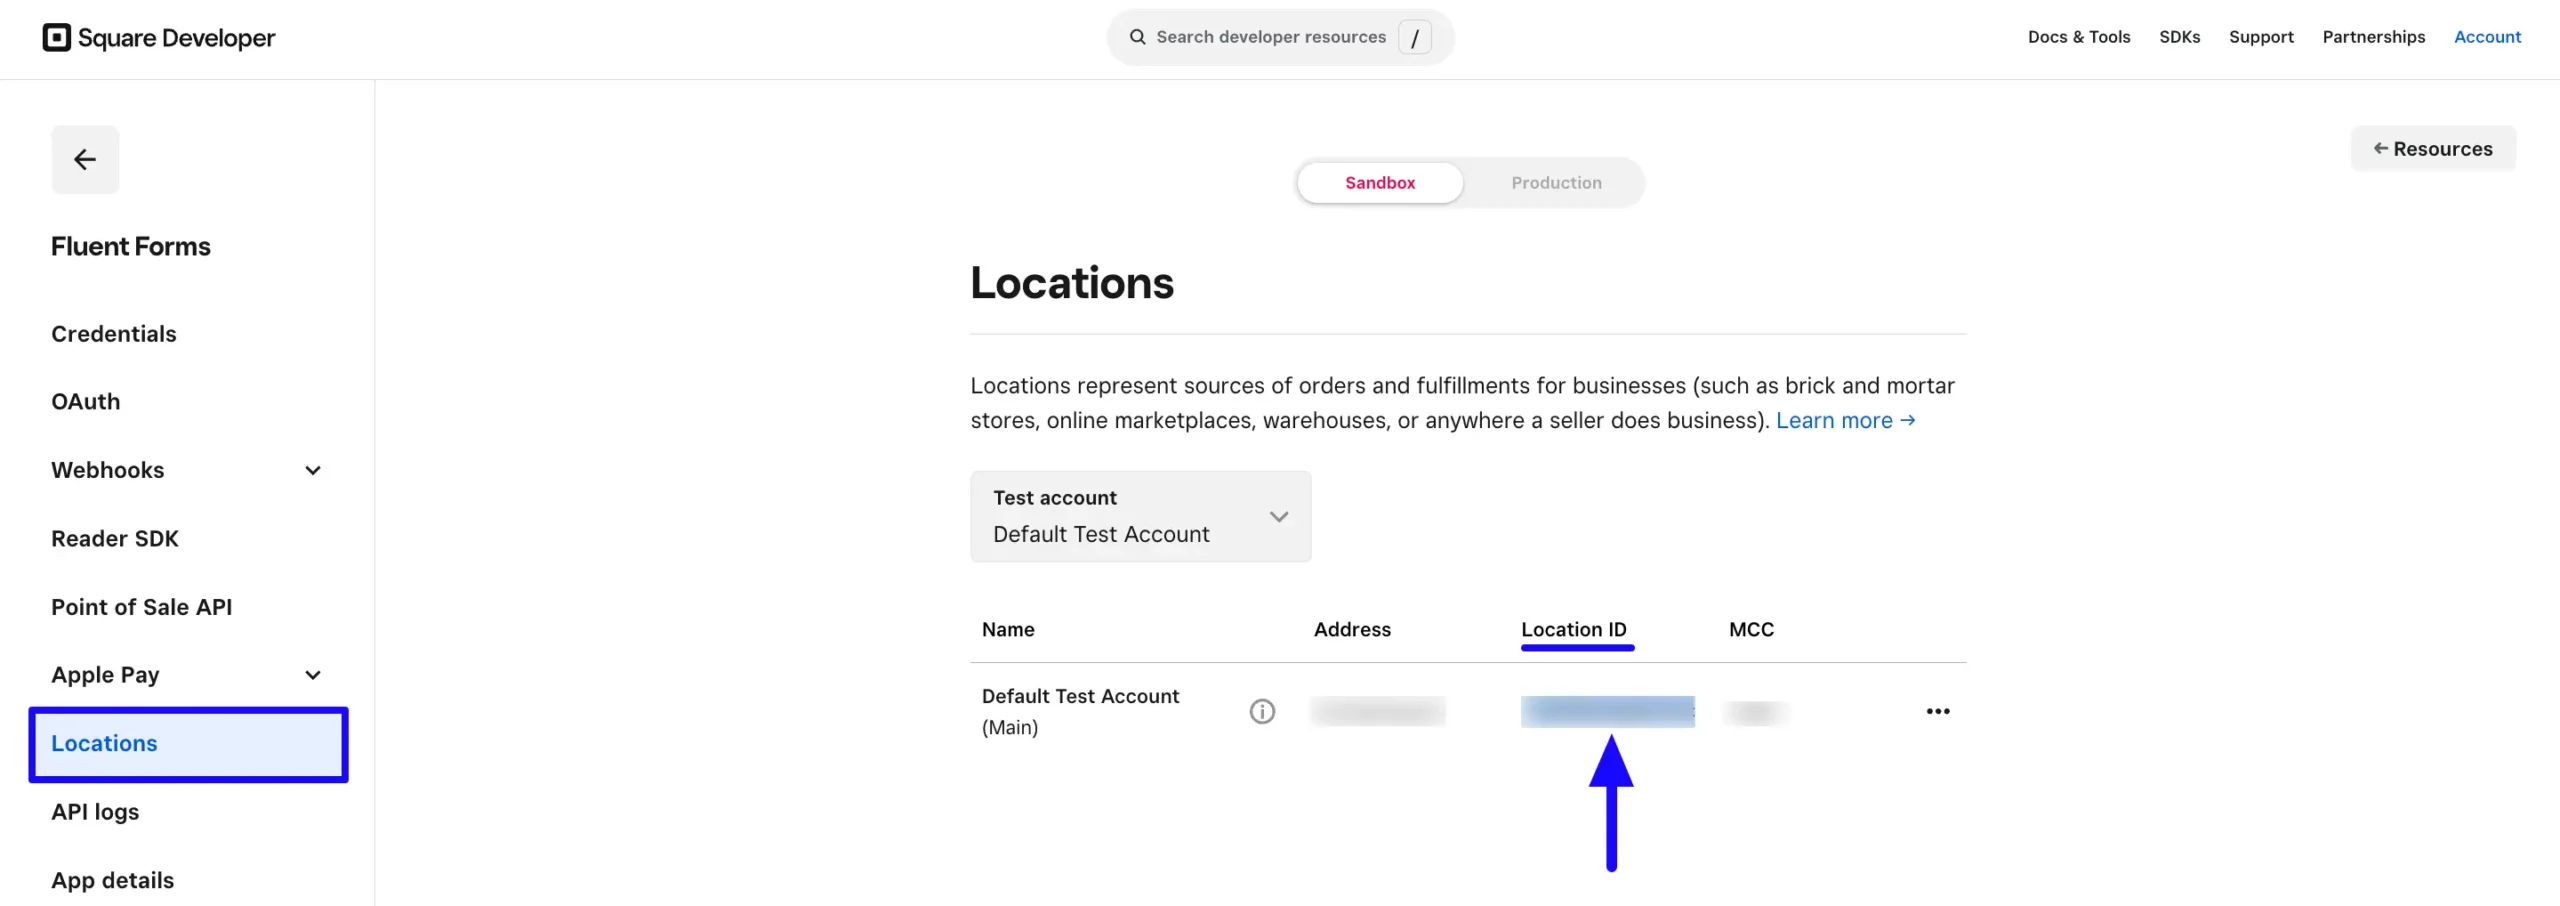This screenshot has width=2560, height=906.
Task: Click the Name column header
Action: [x=1008, y=630]
